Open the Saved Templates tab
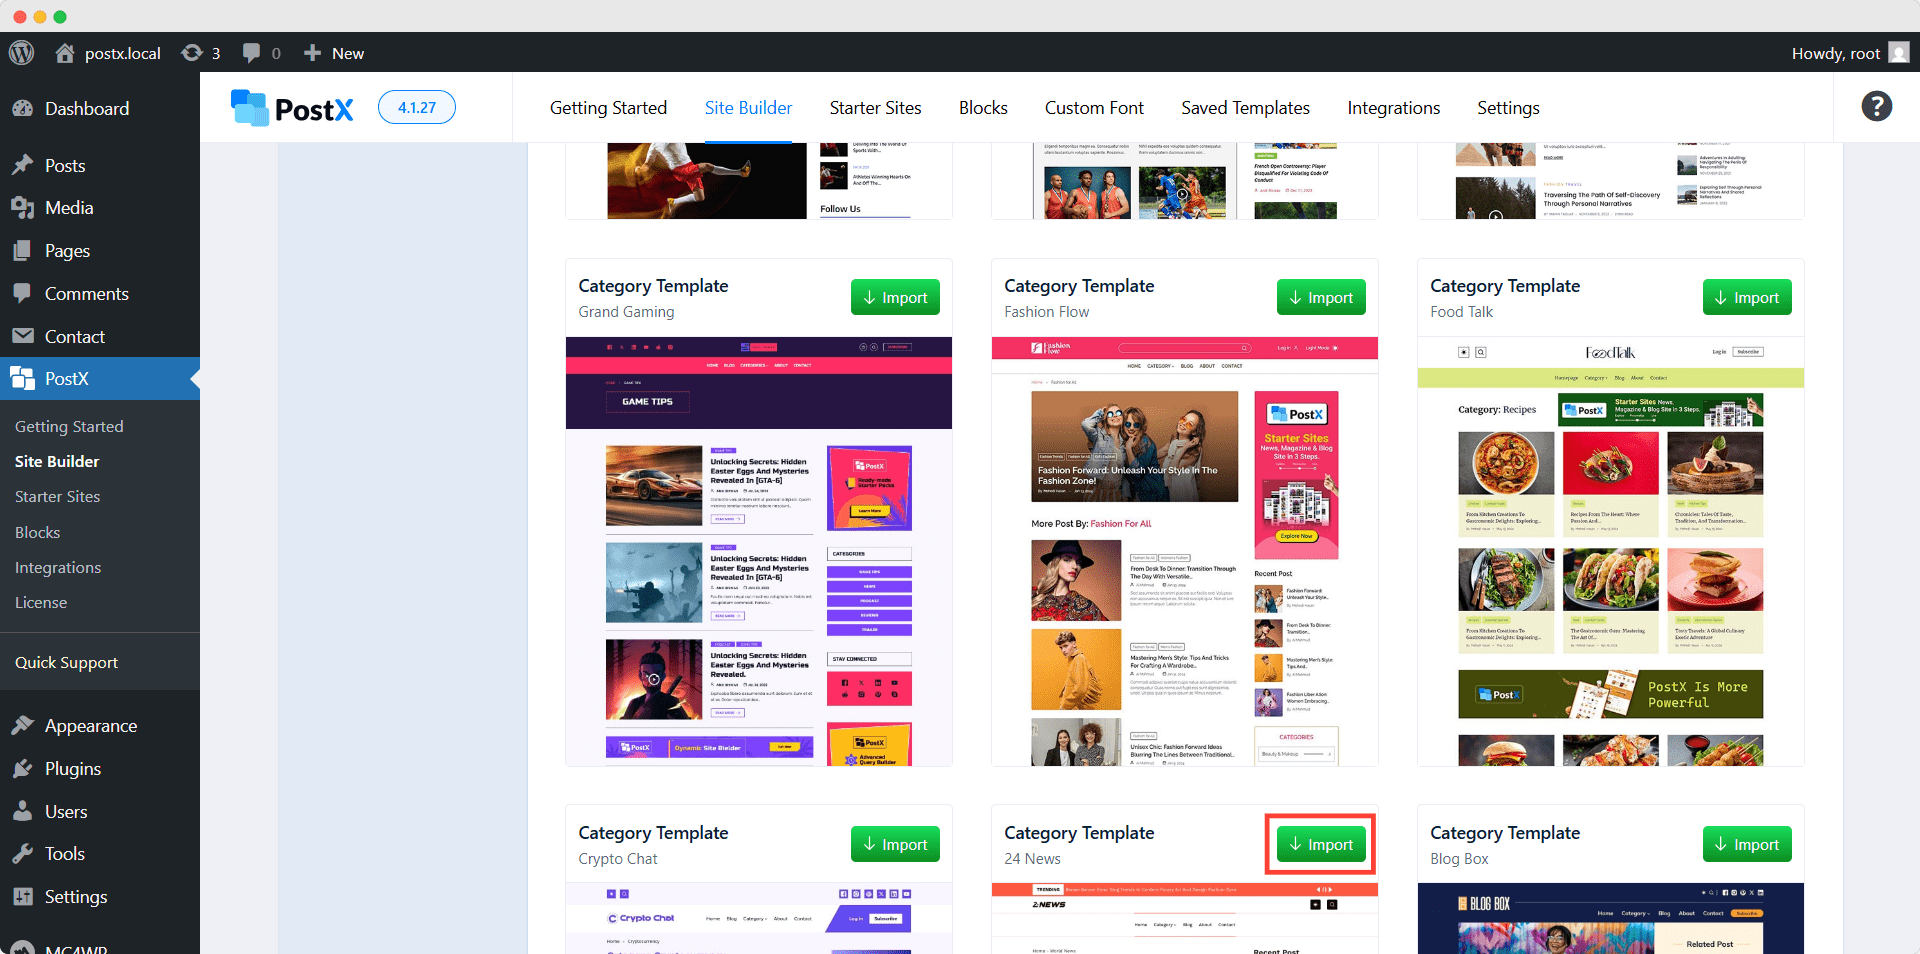Image resolution: width=1920 pixels, height=954 pixels. point(1245,108)
